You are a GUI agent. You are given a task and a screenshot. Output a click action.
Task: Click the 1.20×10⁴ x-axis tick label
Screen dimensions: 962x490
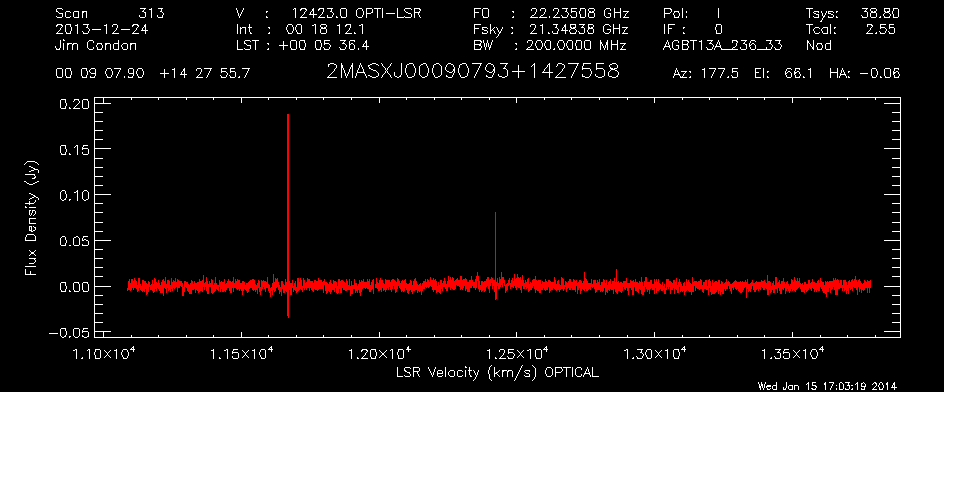point(380,354)
